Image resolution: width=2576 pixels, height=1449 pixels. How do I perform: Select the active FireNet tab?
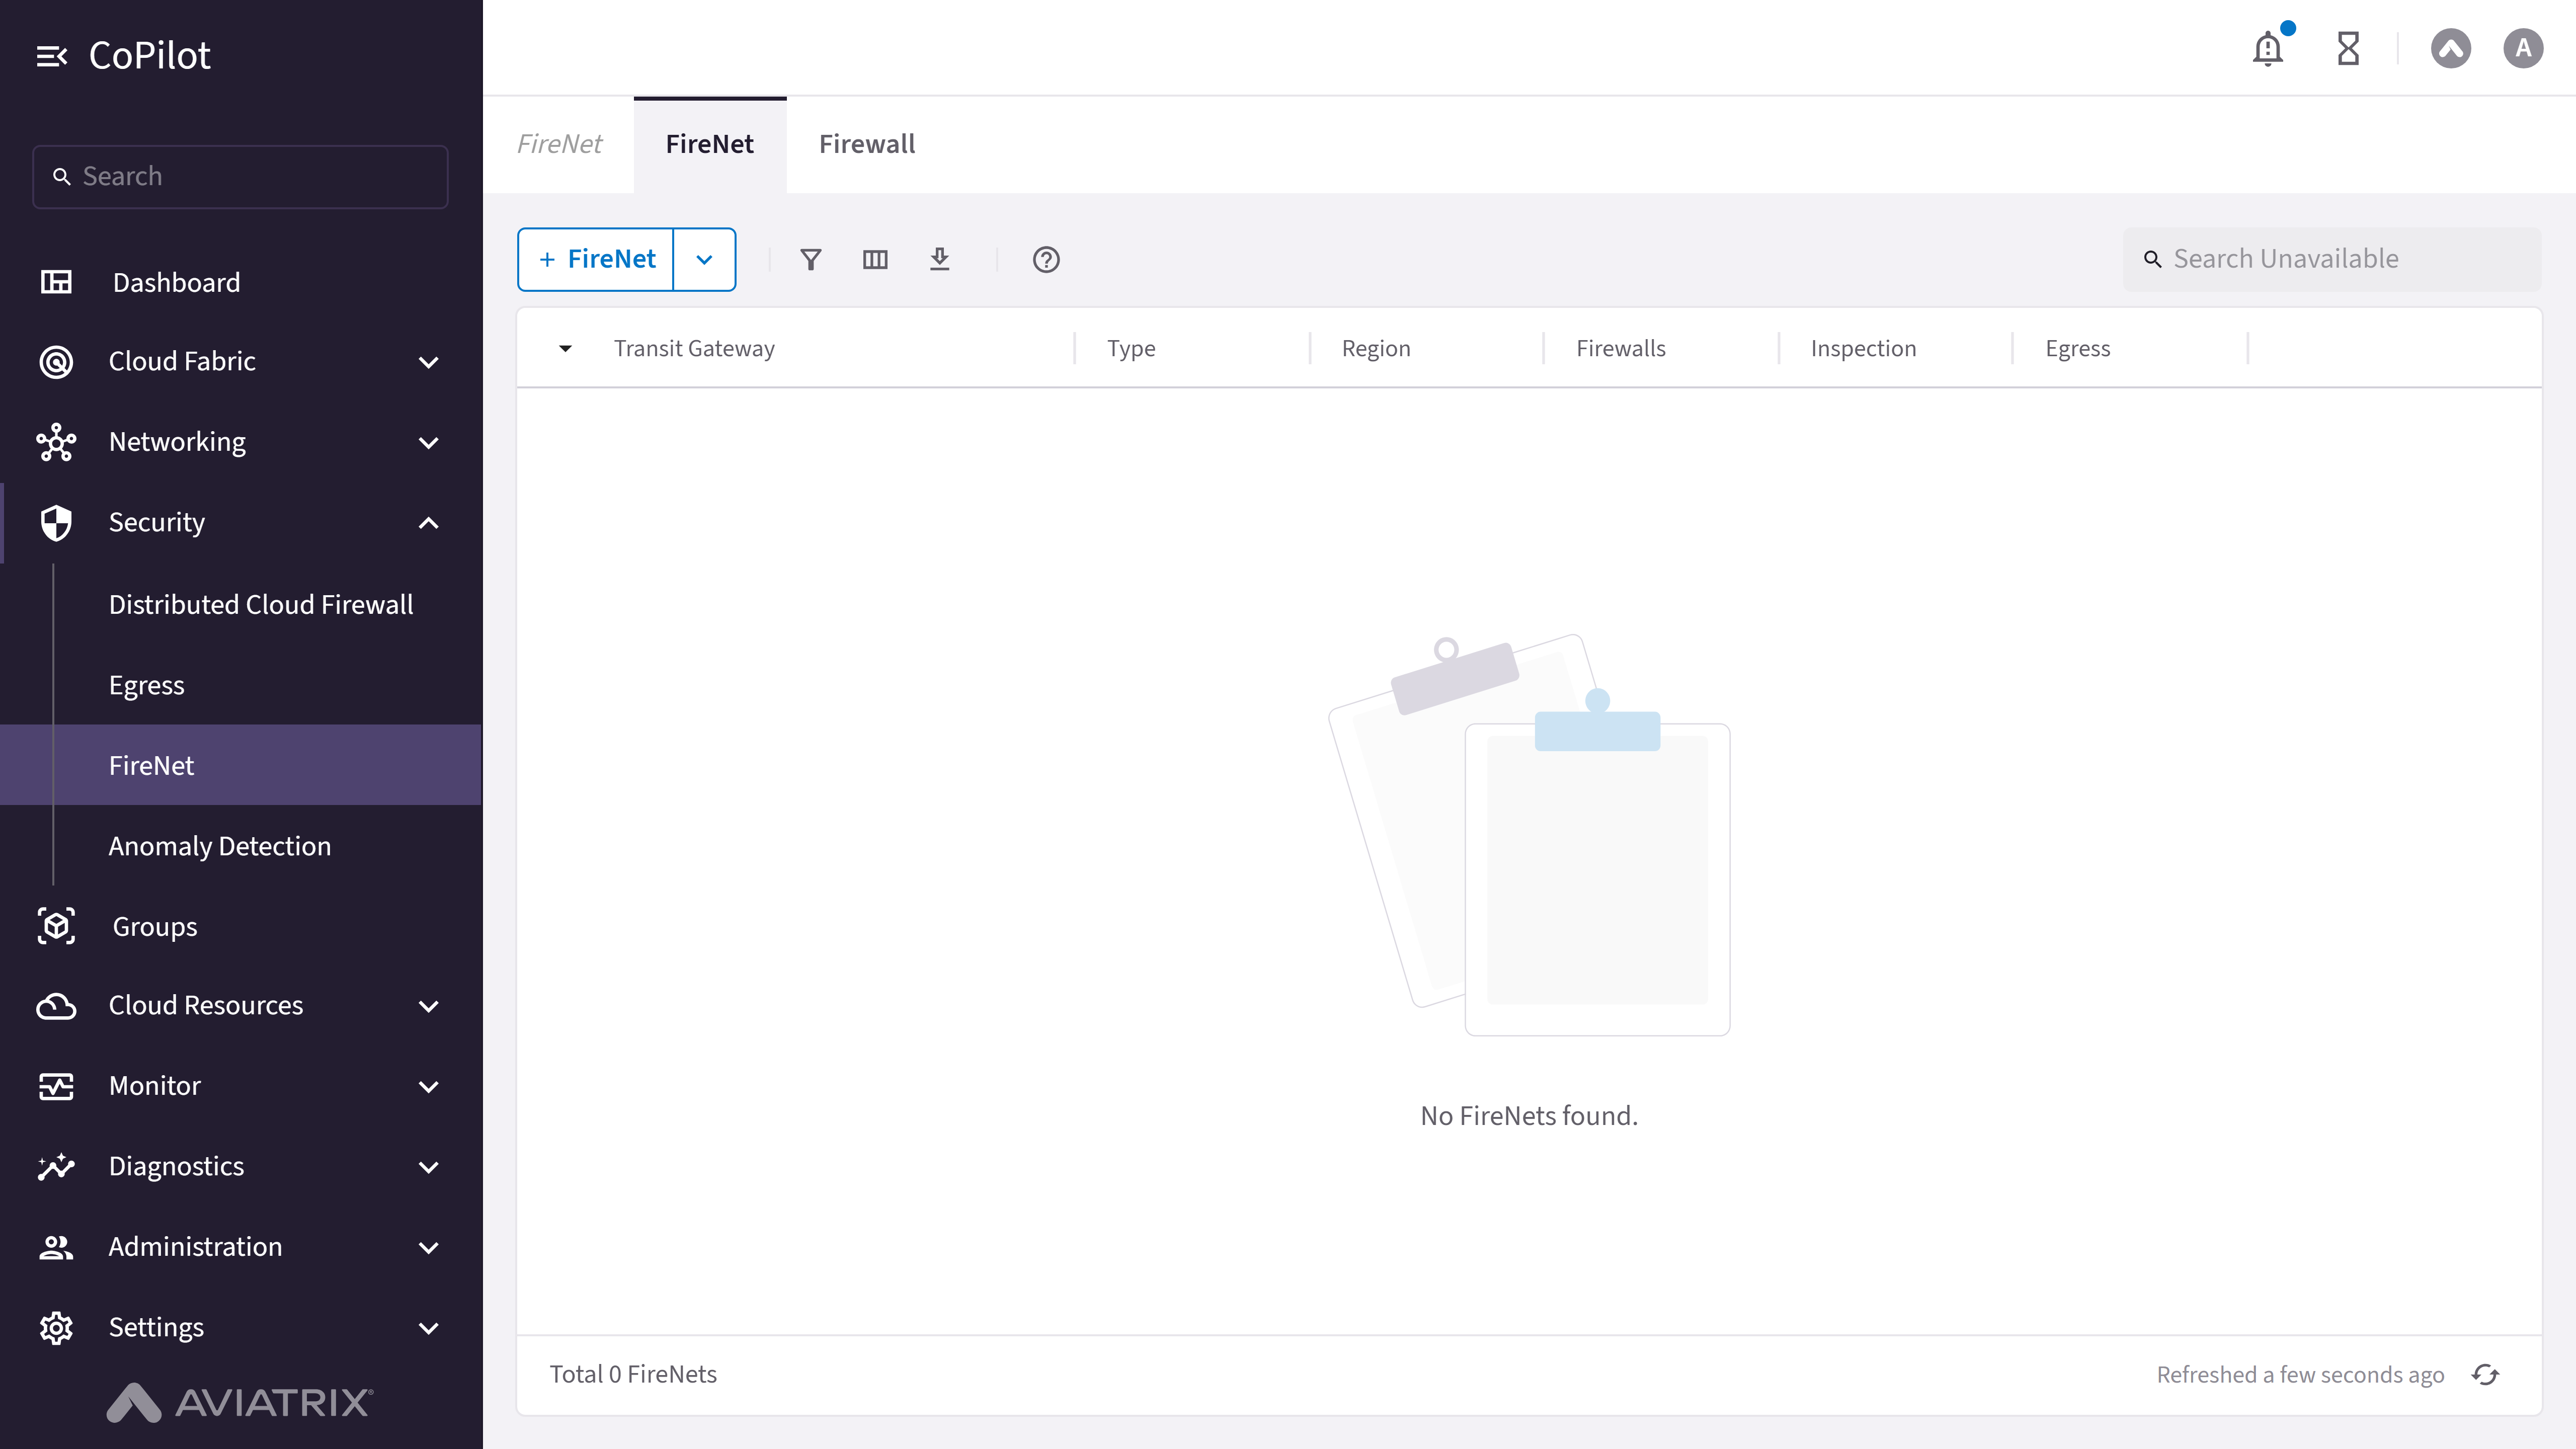pyautogui.click(x=709, y=144)
